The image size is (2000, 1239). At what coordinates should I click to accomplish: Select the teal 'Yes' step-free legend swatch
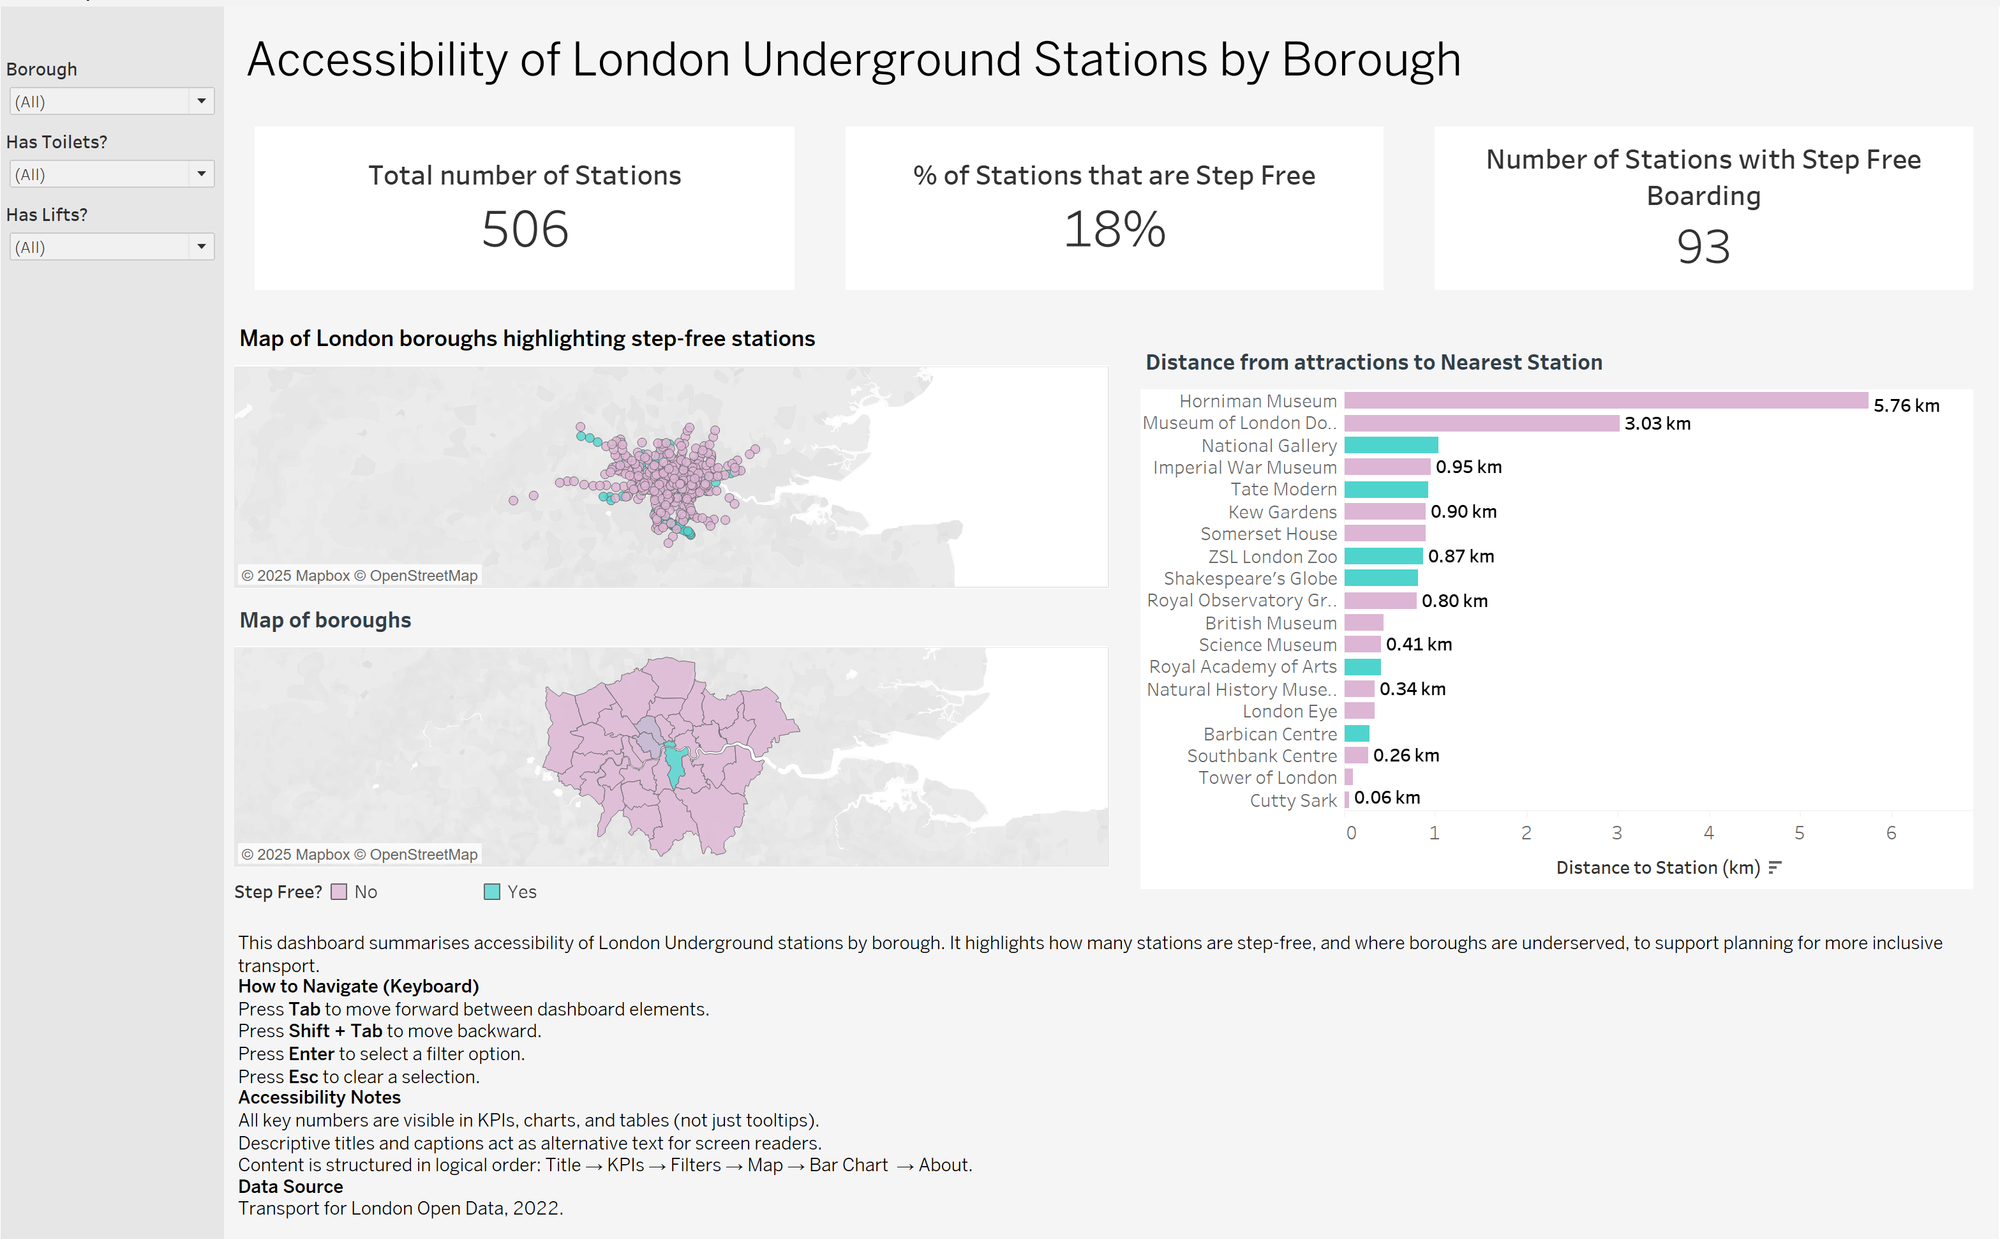click(492, 892)
